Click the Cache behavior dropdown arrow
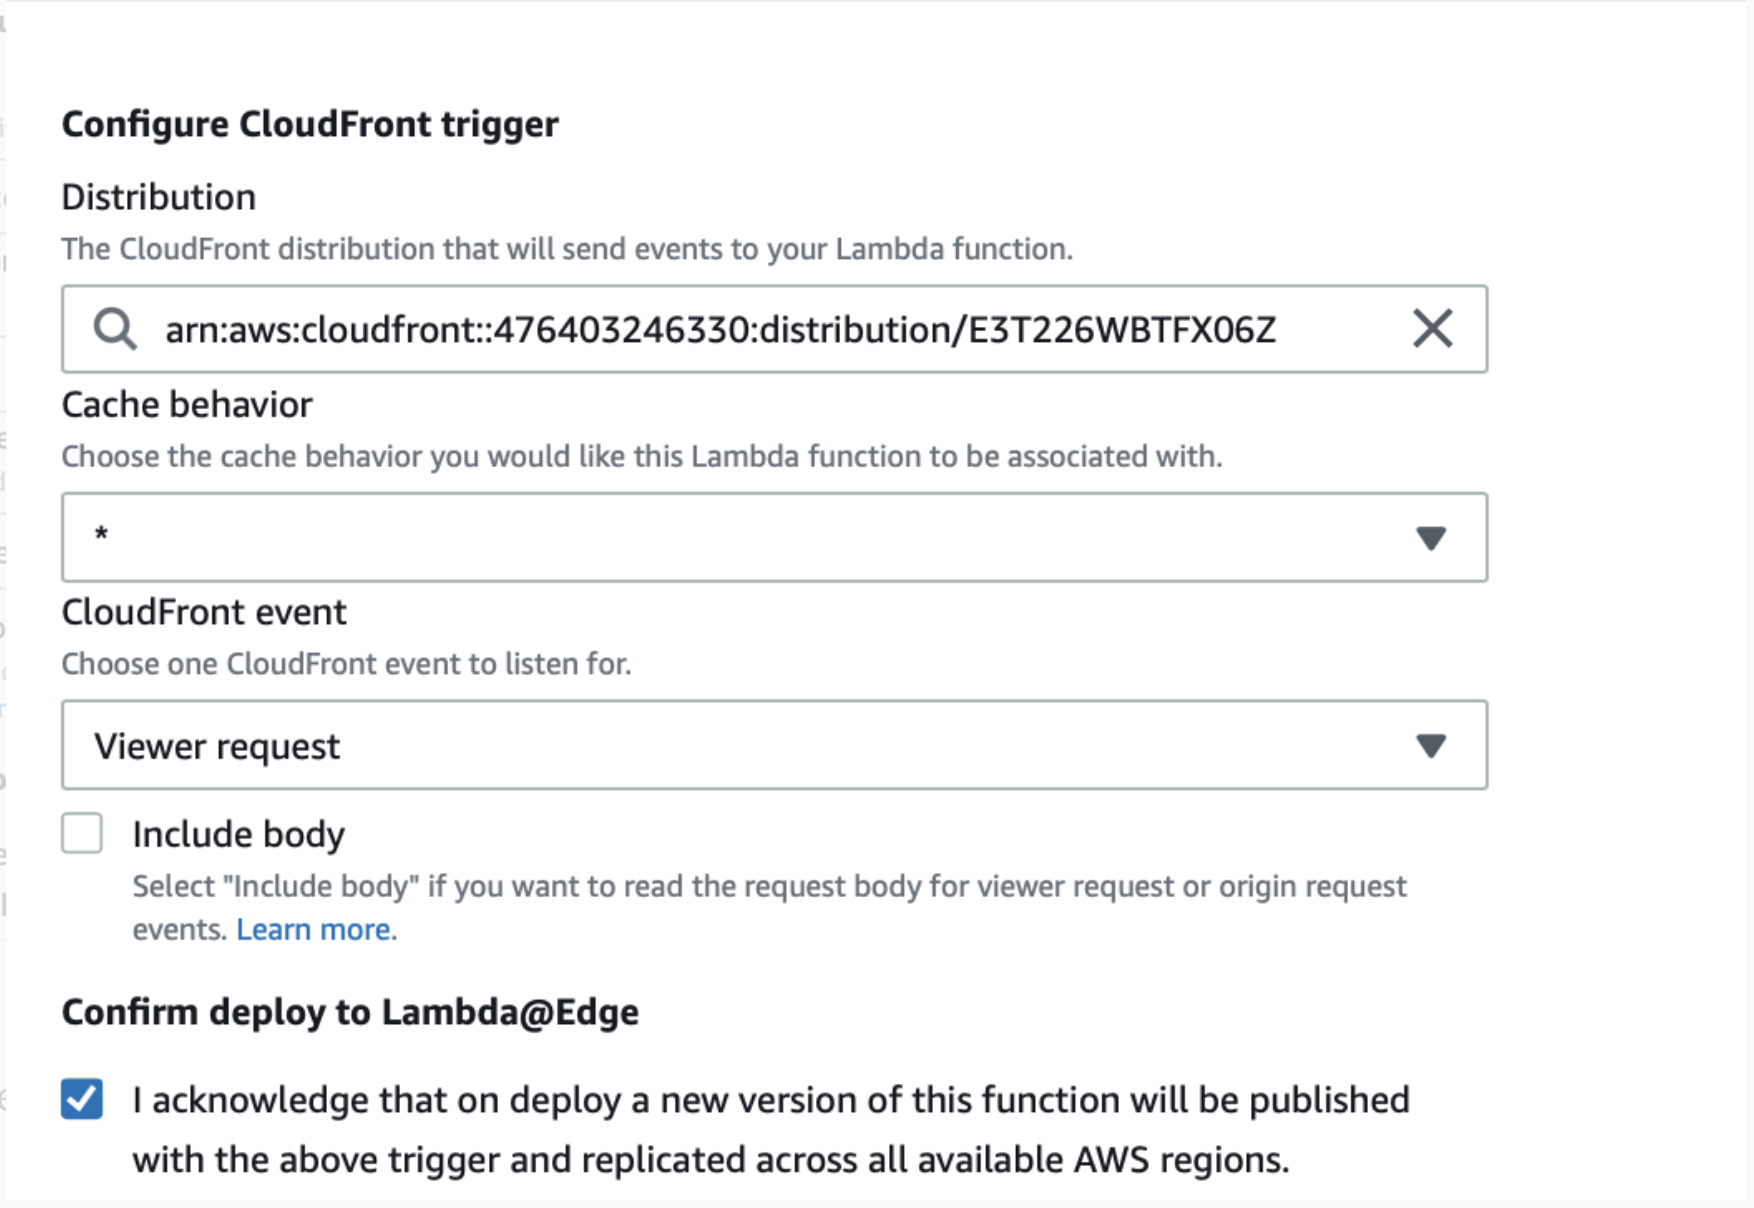1754x1208 pixels. [x=1431, y=538]
